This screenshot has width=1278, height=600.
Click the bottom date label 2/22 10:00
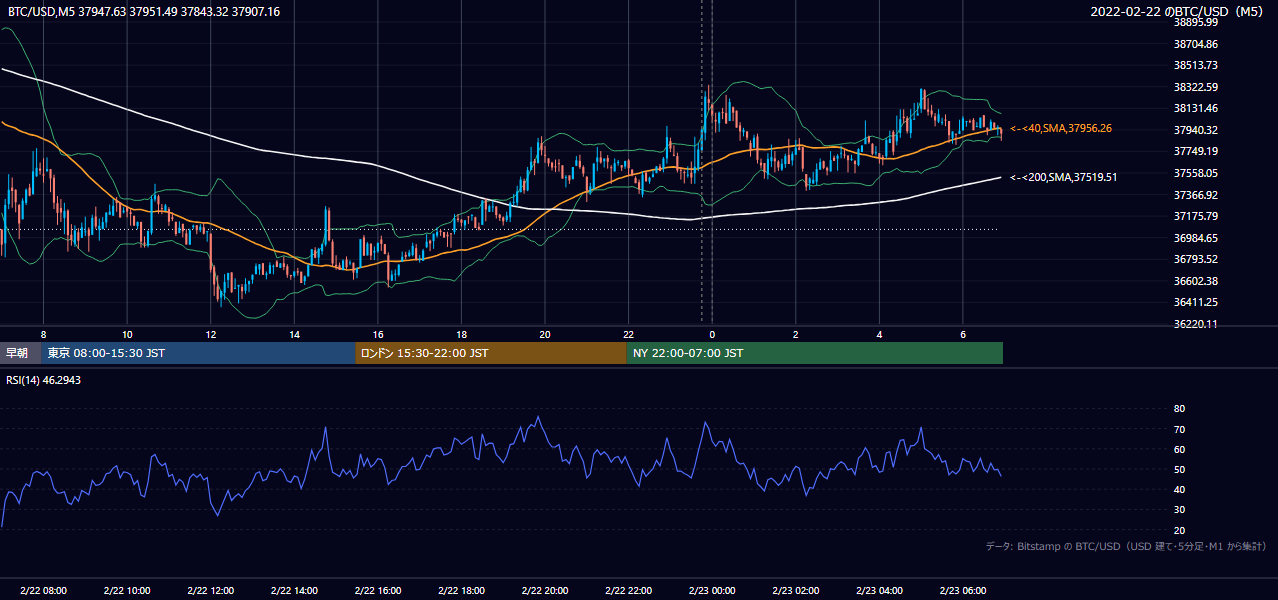tap(127, 591)
